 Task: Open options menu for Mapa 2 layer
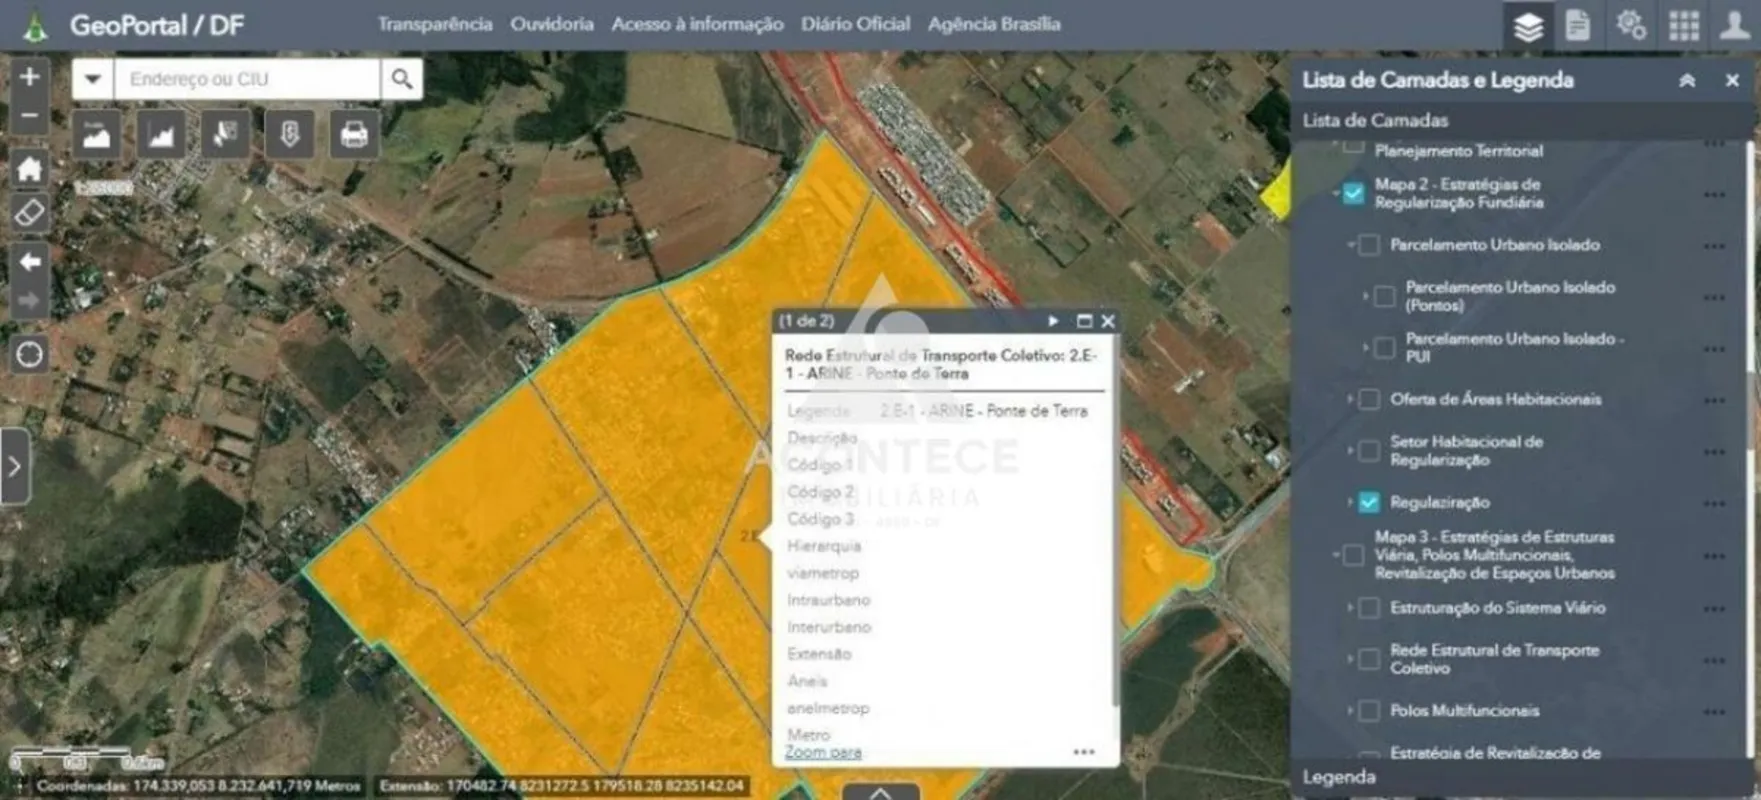point(1715,194)
